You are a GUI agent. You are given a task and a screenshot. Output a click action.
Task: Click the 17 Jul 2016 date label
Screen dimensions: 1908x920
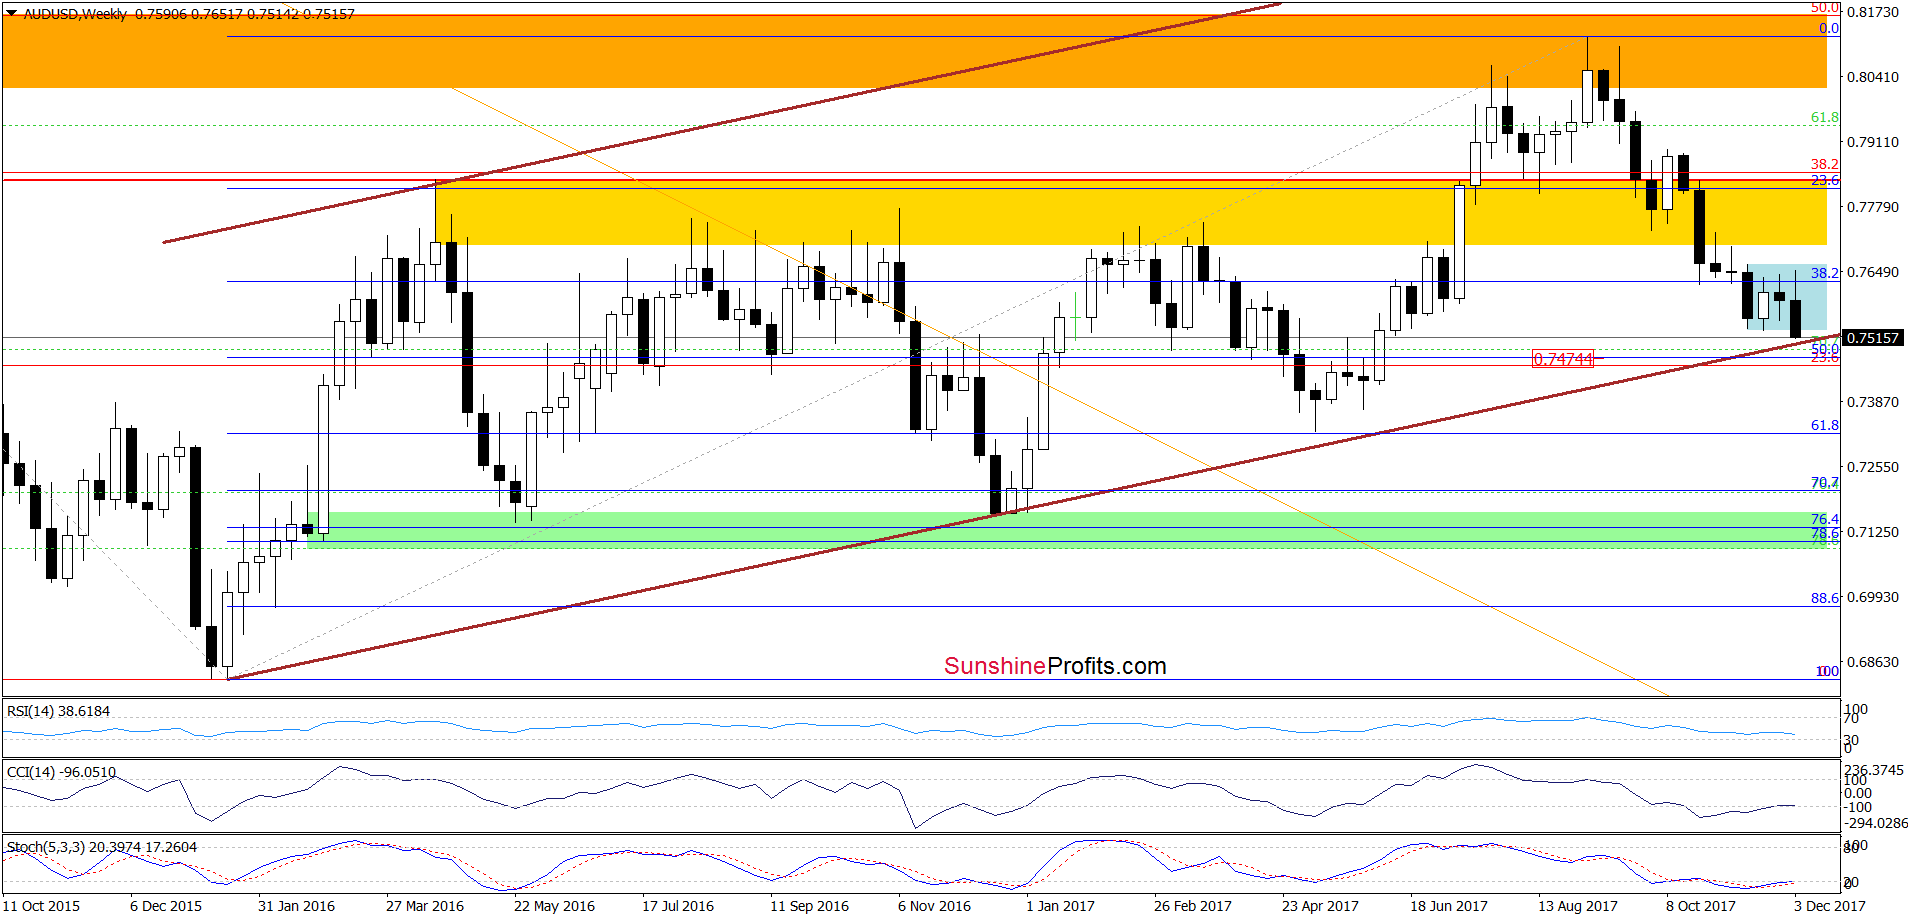[x=678, y=906]
